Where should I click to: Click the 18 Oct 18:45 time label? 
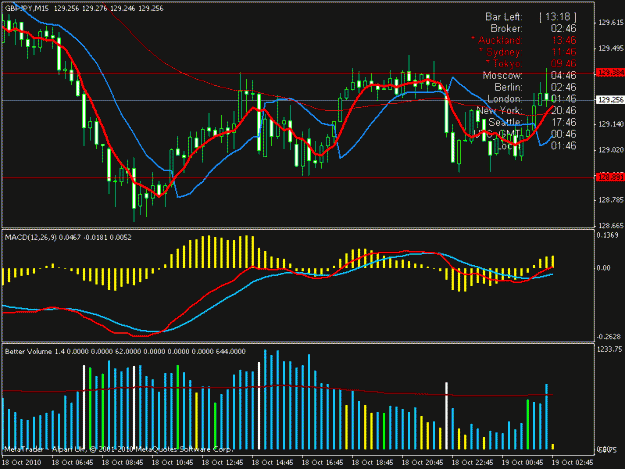click(372, 462)
